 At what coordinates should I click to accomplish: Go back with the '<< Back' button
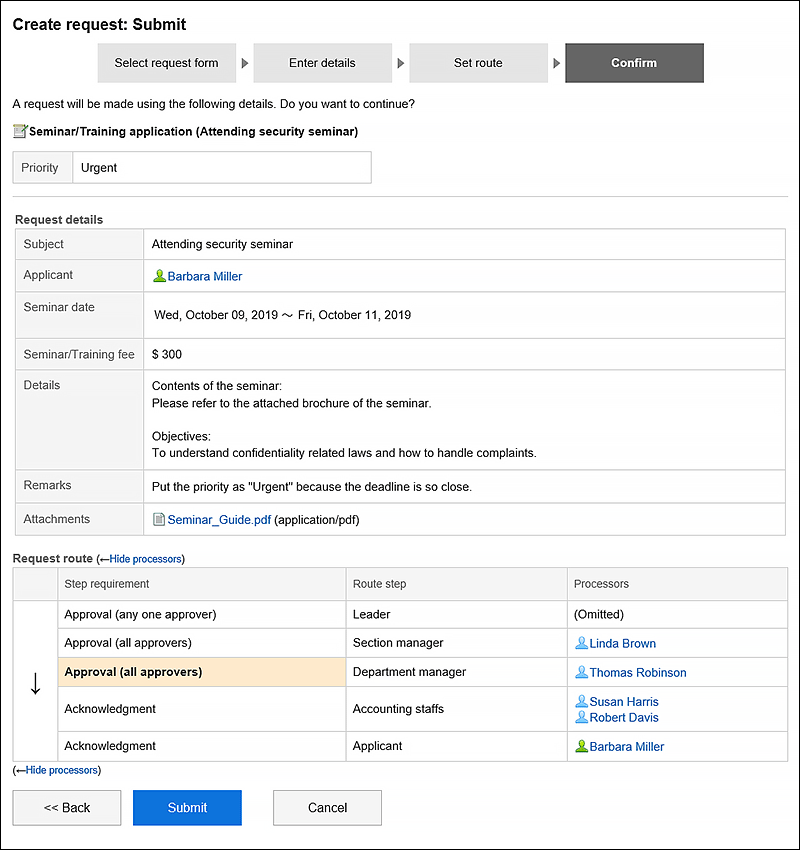point(67,808)
